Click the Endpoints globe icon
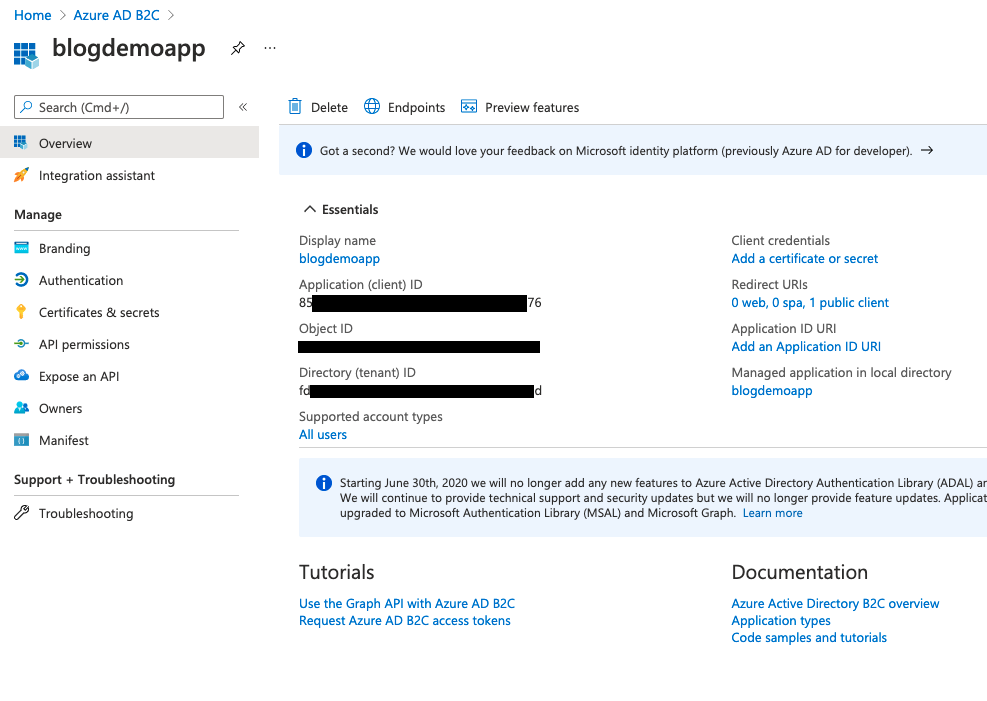 pyautogui.click(x=372, y=106)
